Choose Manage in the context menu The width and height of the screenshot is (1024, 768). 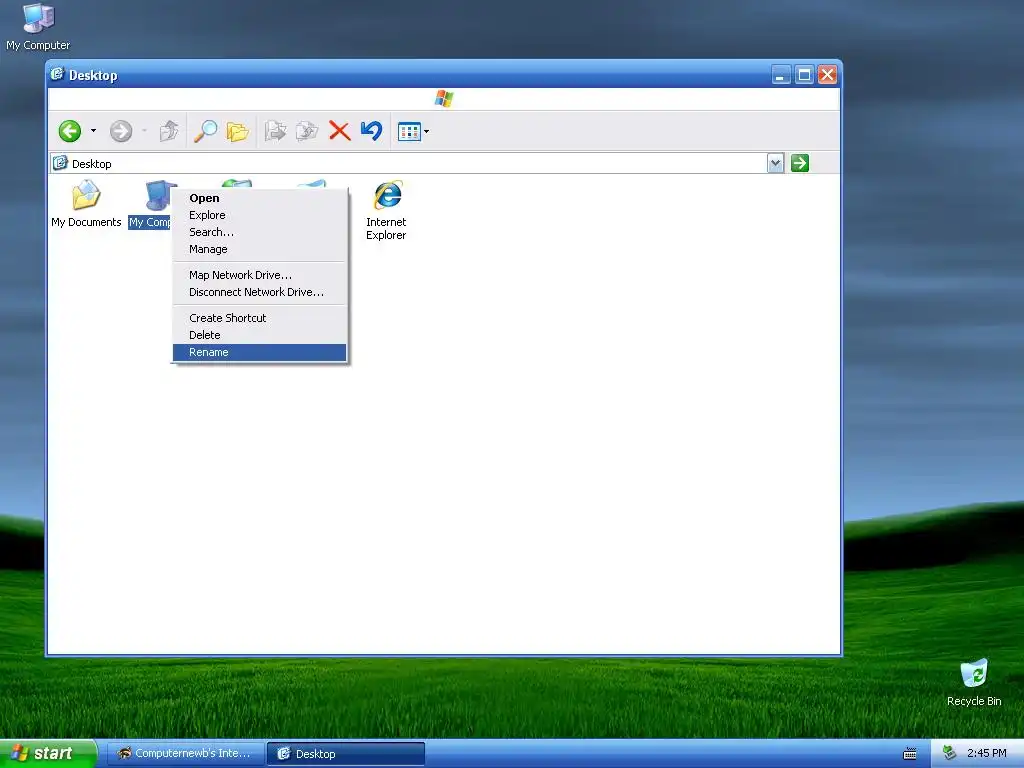pyautogui.click(x=259, y=249)
